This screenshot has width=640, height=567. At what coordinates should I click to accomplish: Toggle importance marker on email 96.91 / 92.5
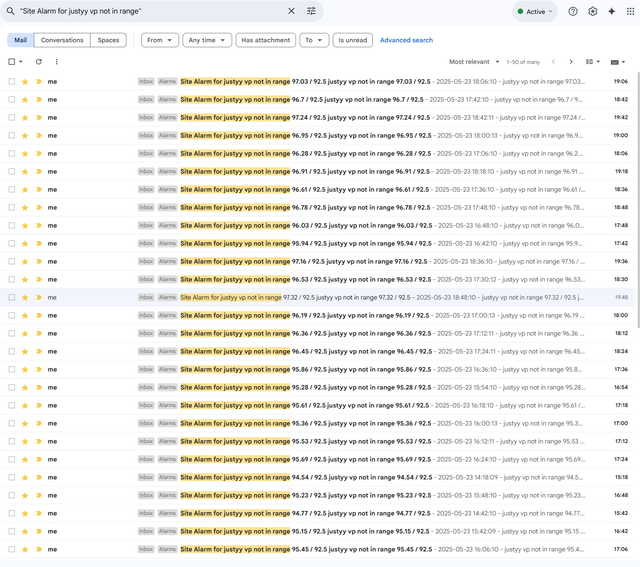(x=39, y=171)
